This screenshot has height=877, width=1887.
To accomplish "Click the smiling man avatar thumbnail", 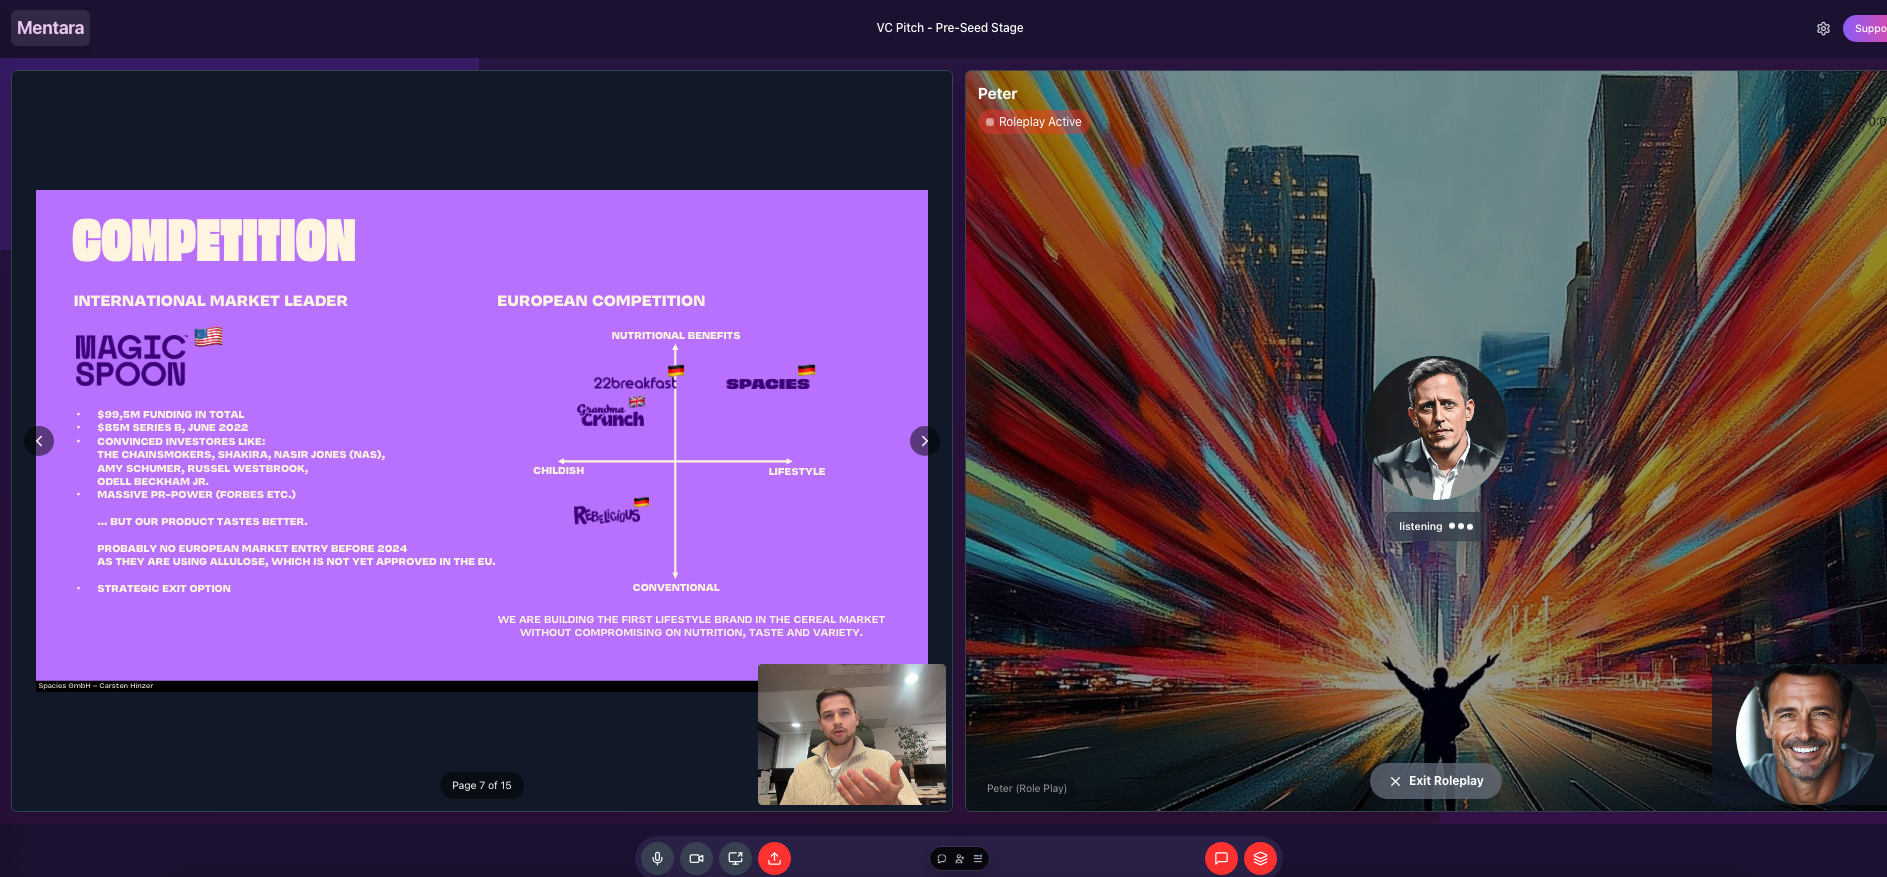I will [1805, 734].
